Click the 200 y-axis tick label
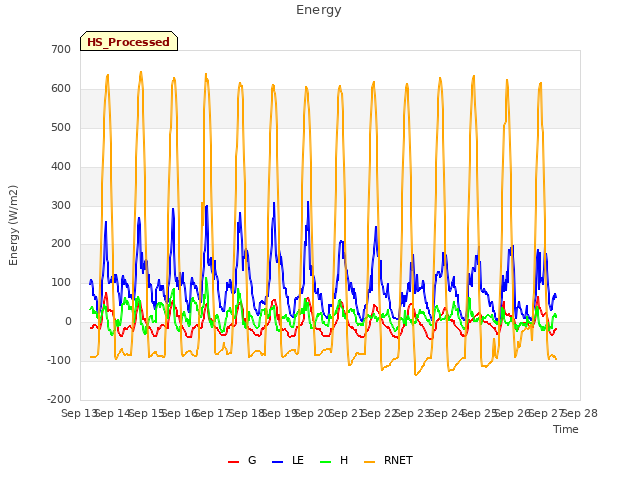640x480 pixels. click(x=61, y=244)
